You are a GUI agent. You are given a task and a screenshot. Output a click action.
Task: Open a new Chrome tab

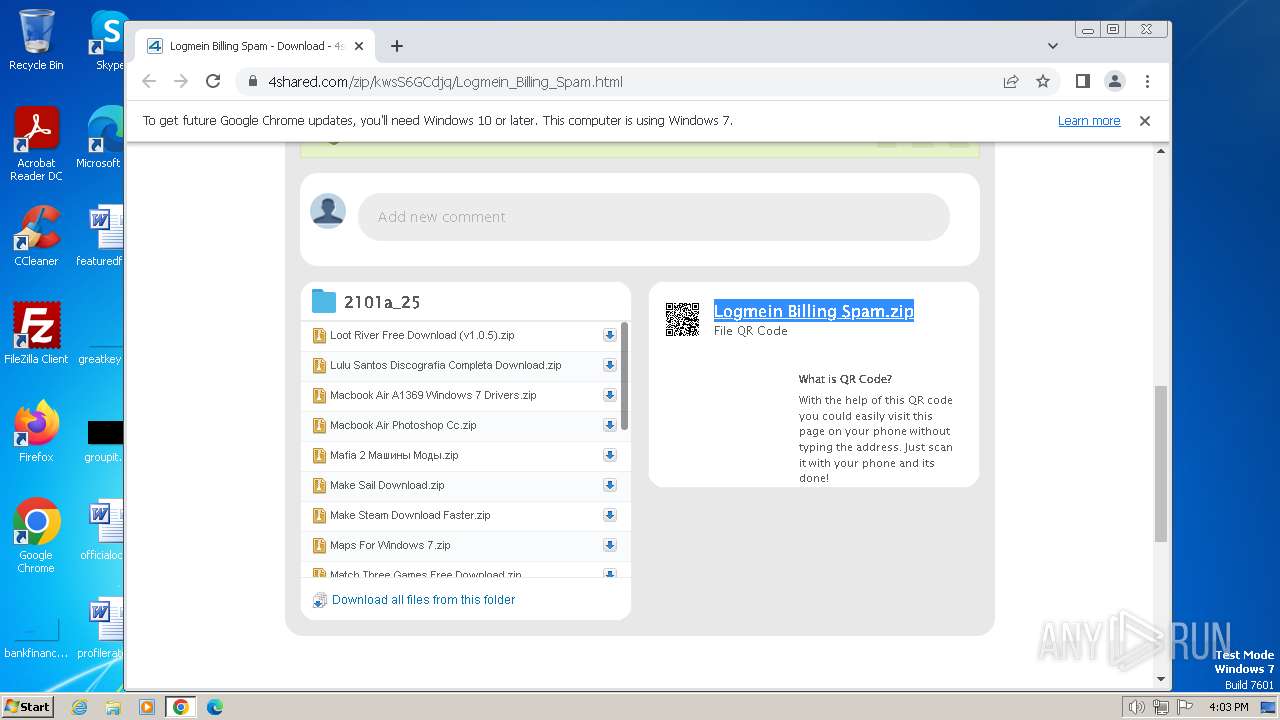point(396,46)
